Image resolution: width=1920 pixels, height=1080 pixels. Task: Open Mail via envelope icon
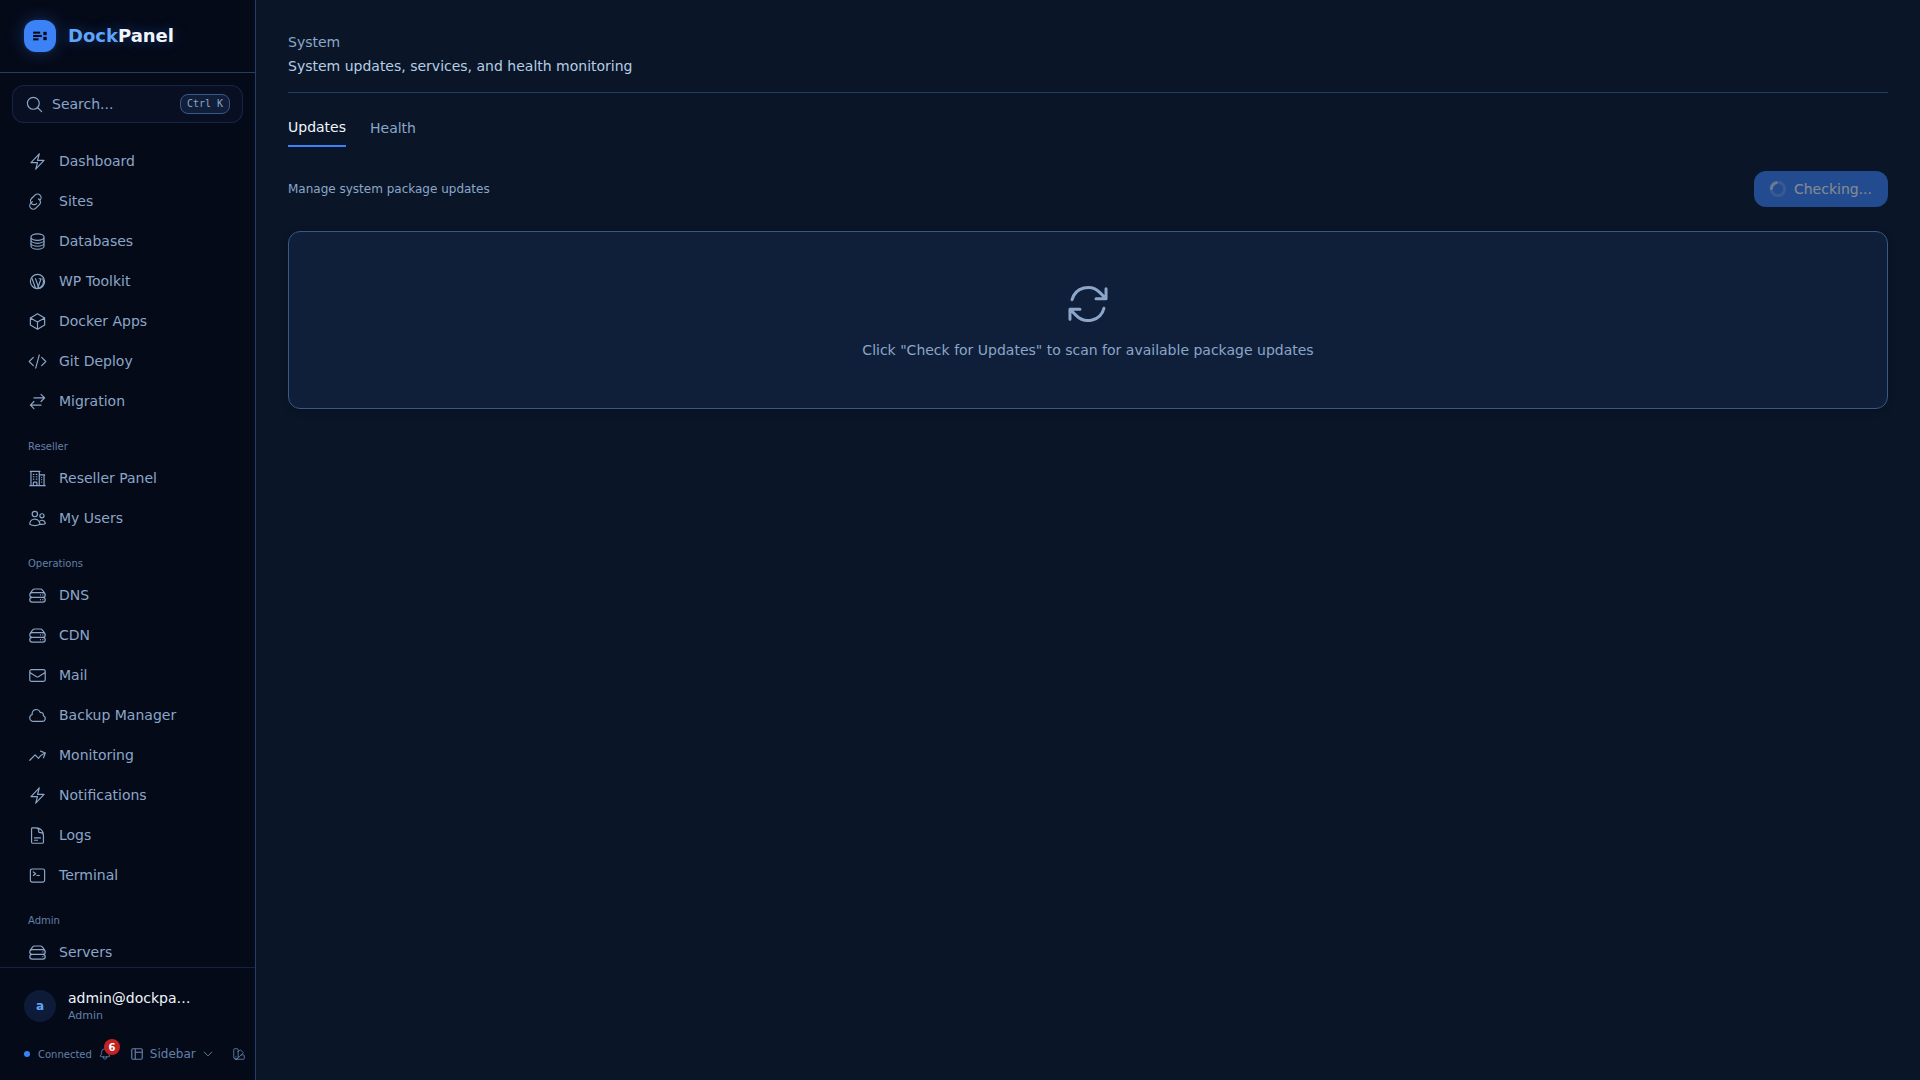[38, 675]
